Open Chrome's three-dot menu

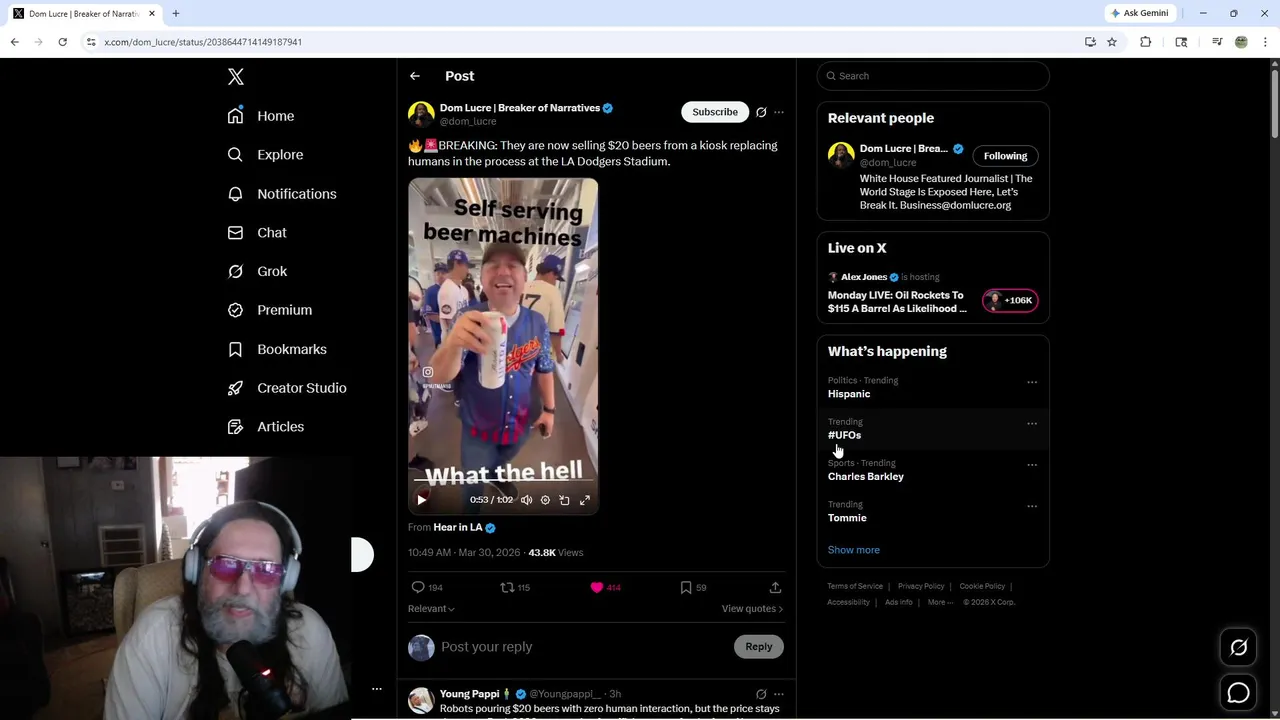[1266, 42]
